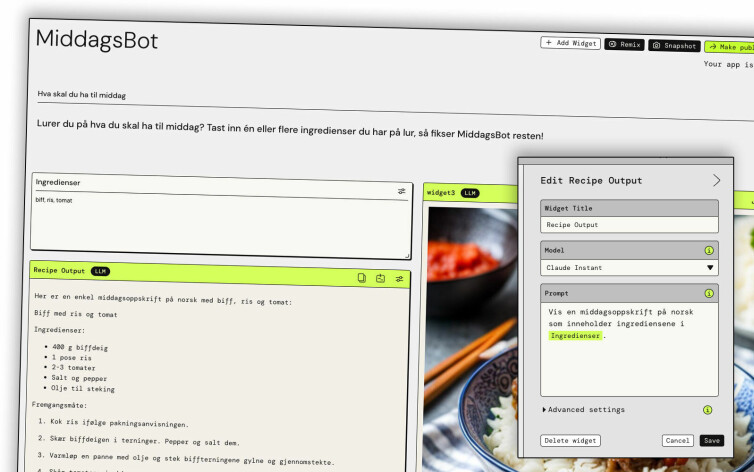Click the 'Ingredienser:' heading in the recipe
Screen dimensions: 754x472
pyautogui.click(x=59, y=330)
